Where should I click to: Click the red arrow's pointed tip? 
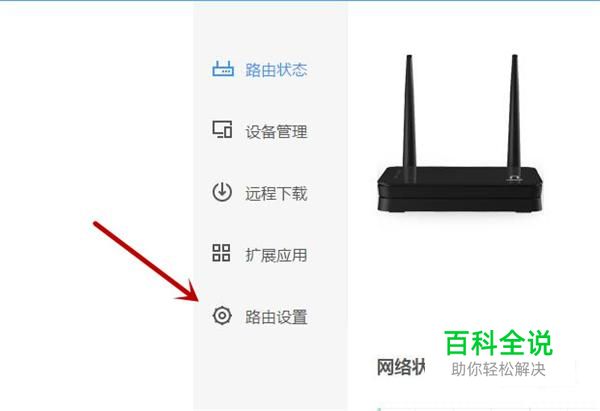[x=195, y=298]
